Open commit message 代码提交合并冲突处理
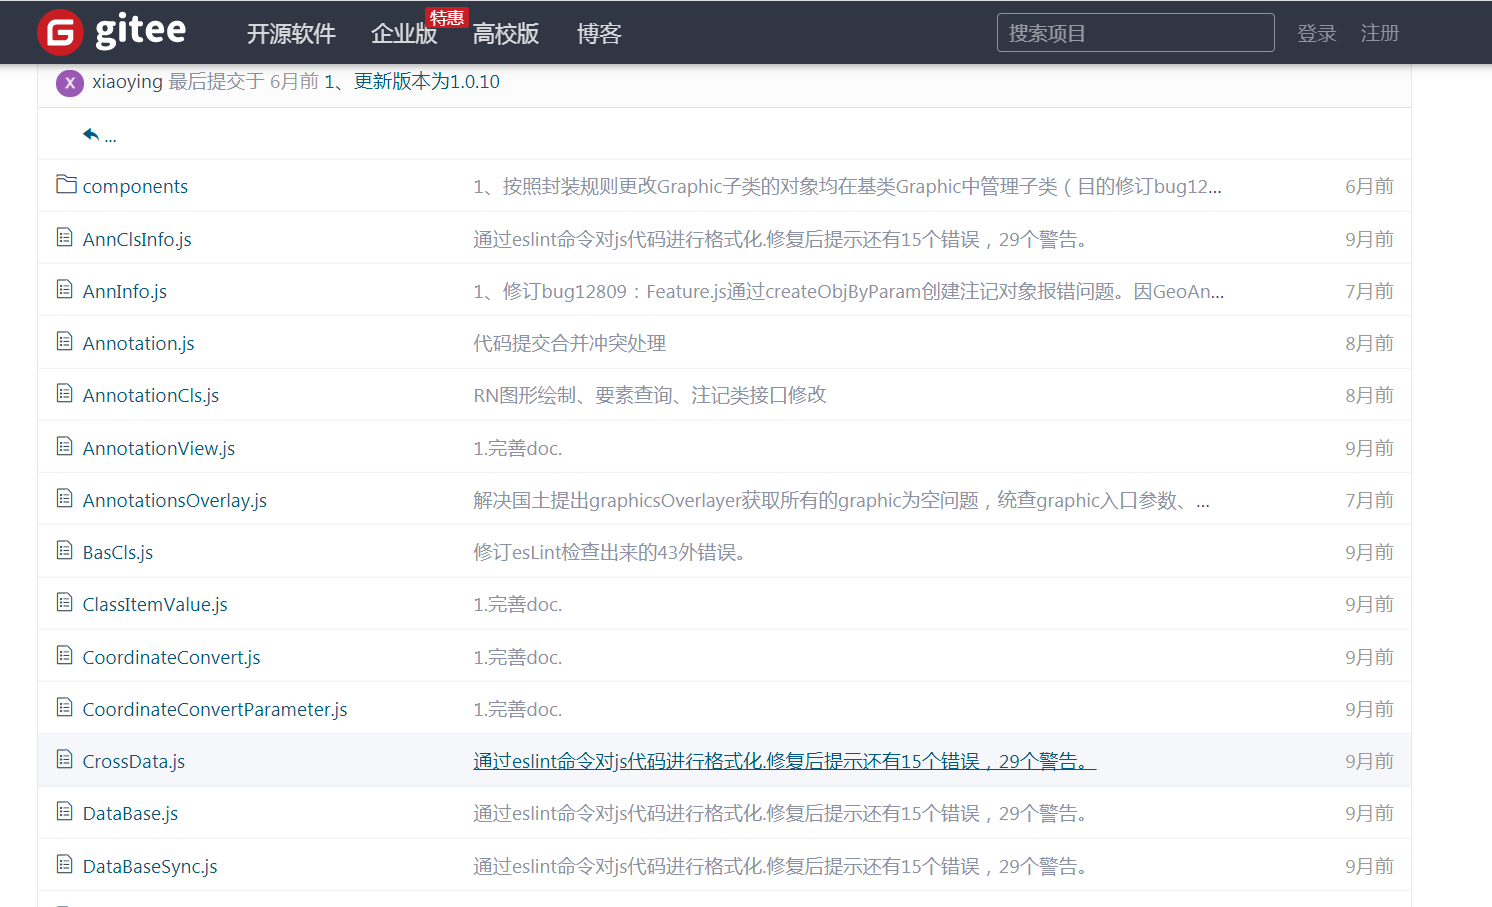This screenshot has width=1492, height=907. 570,344
